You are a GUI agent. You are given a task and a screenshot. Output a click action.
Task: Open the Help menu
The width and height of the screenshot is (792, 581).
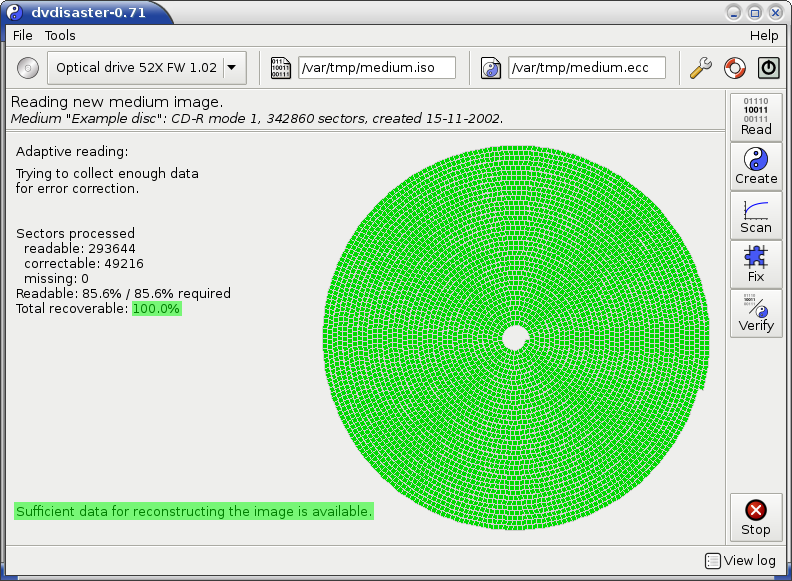[763, 35]
